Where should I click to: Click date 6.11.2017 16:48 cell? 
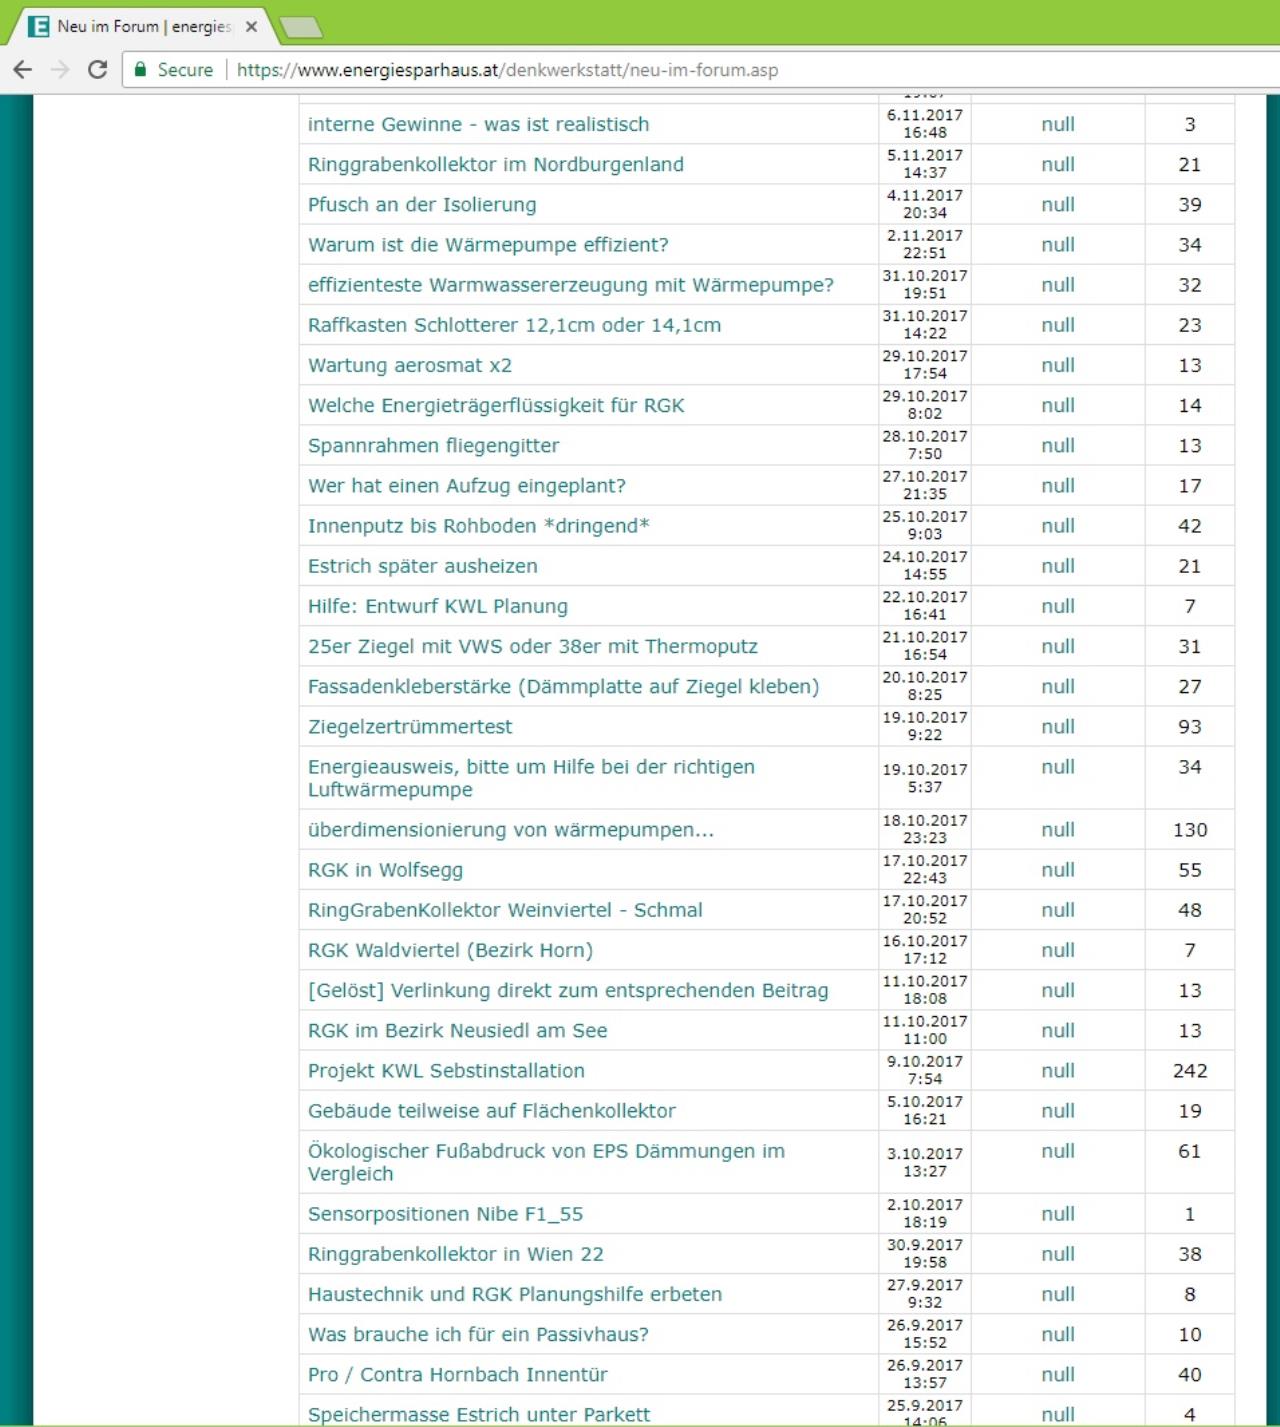click(x=925, y=124)
